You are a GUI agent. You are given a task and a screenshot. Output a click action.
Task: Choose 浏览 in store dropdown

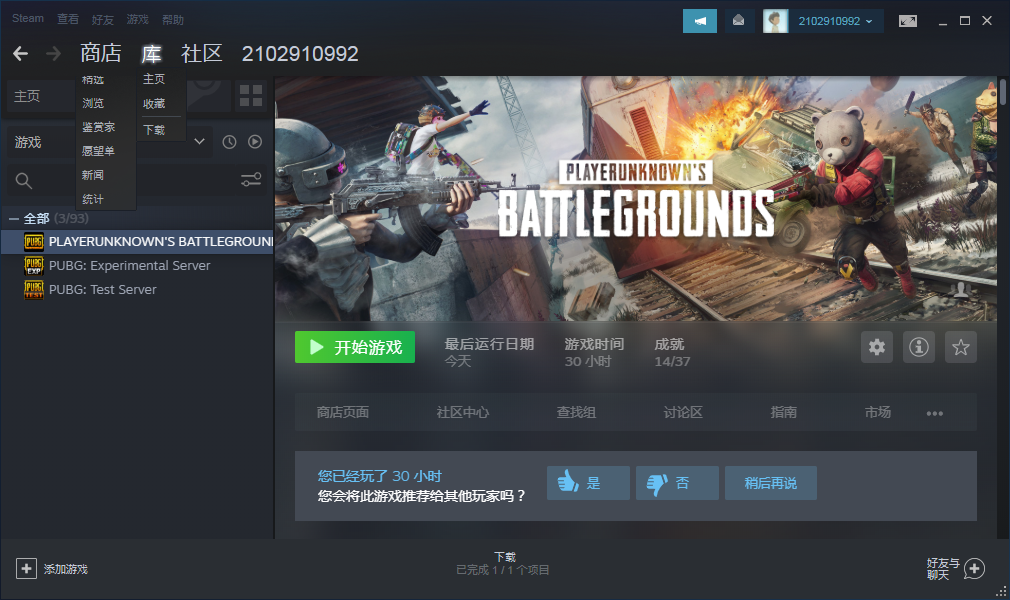click(x=93, y=103)
